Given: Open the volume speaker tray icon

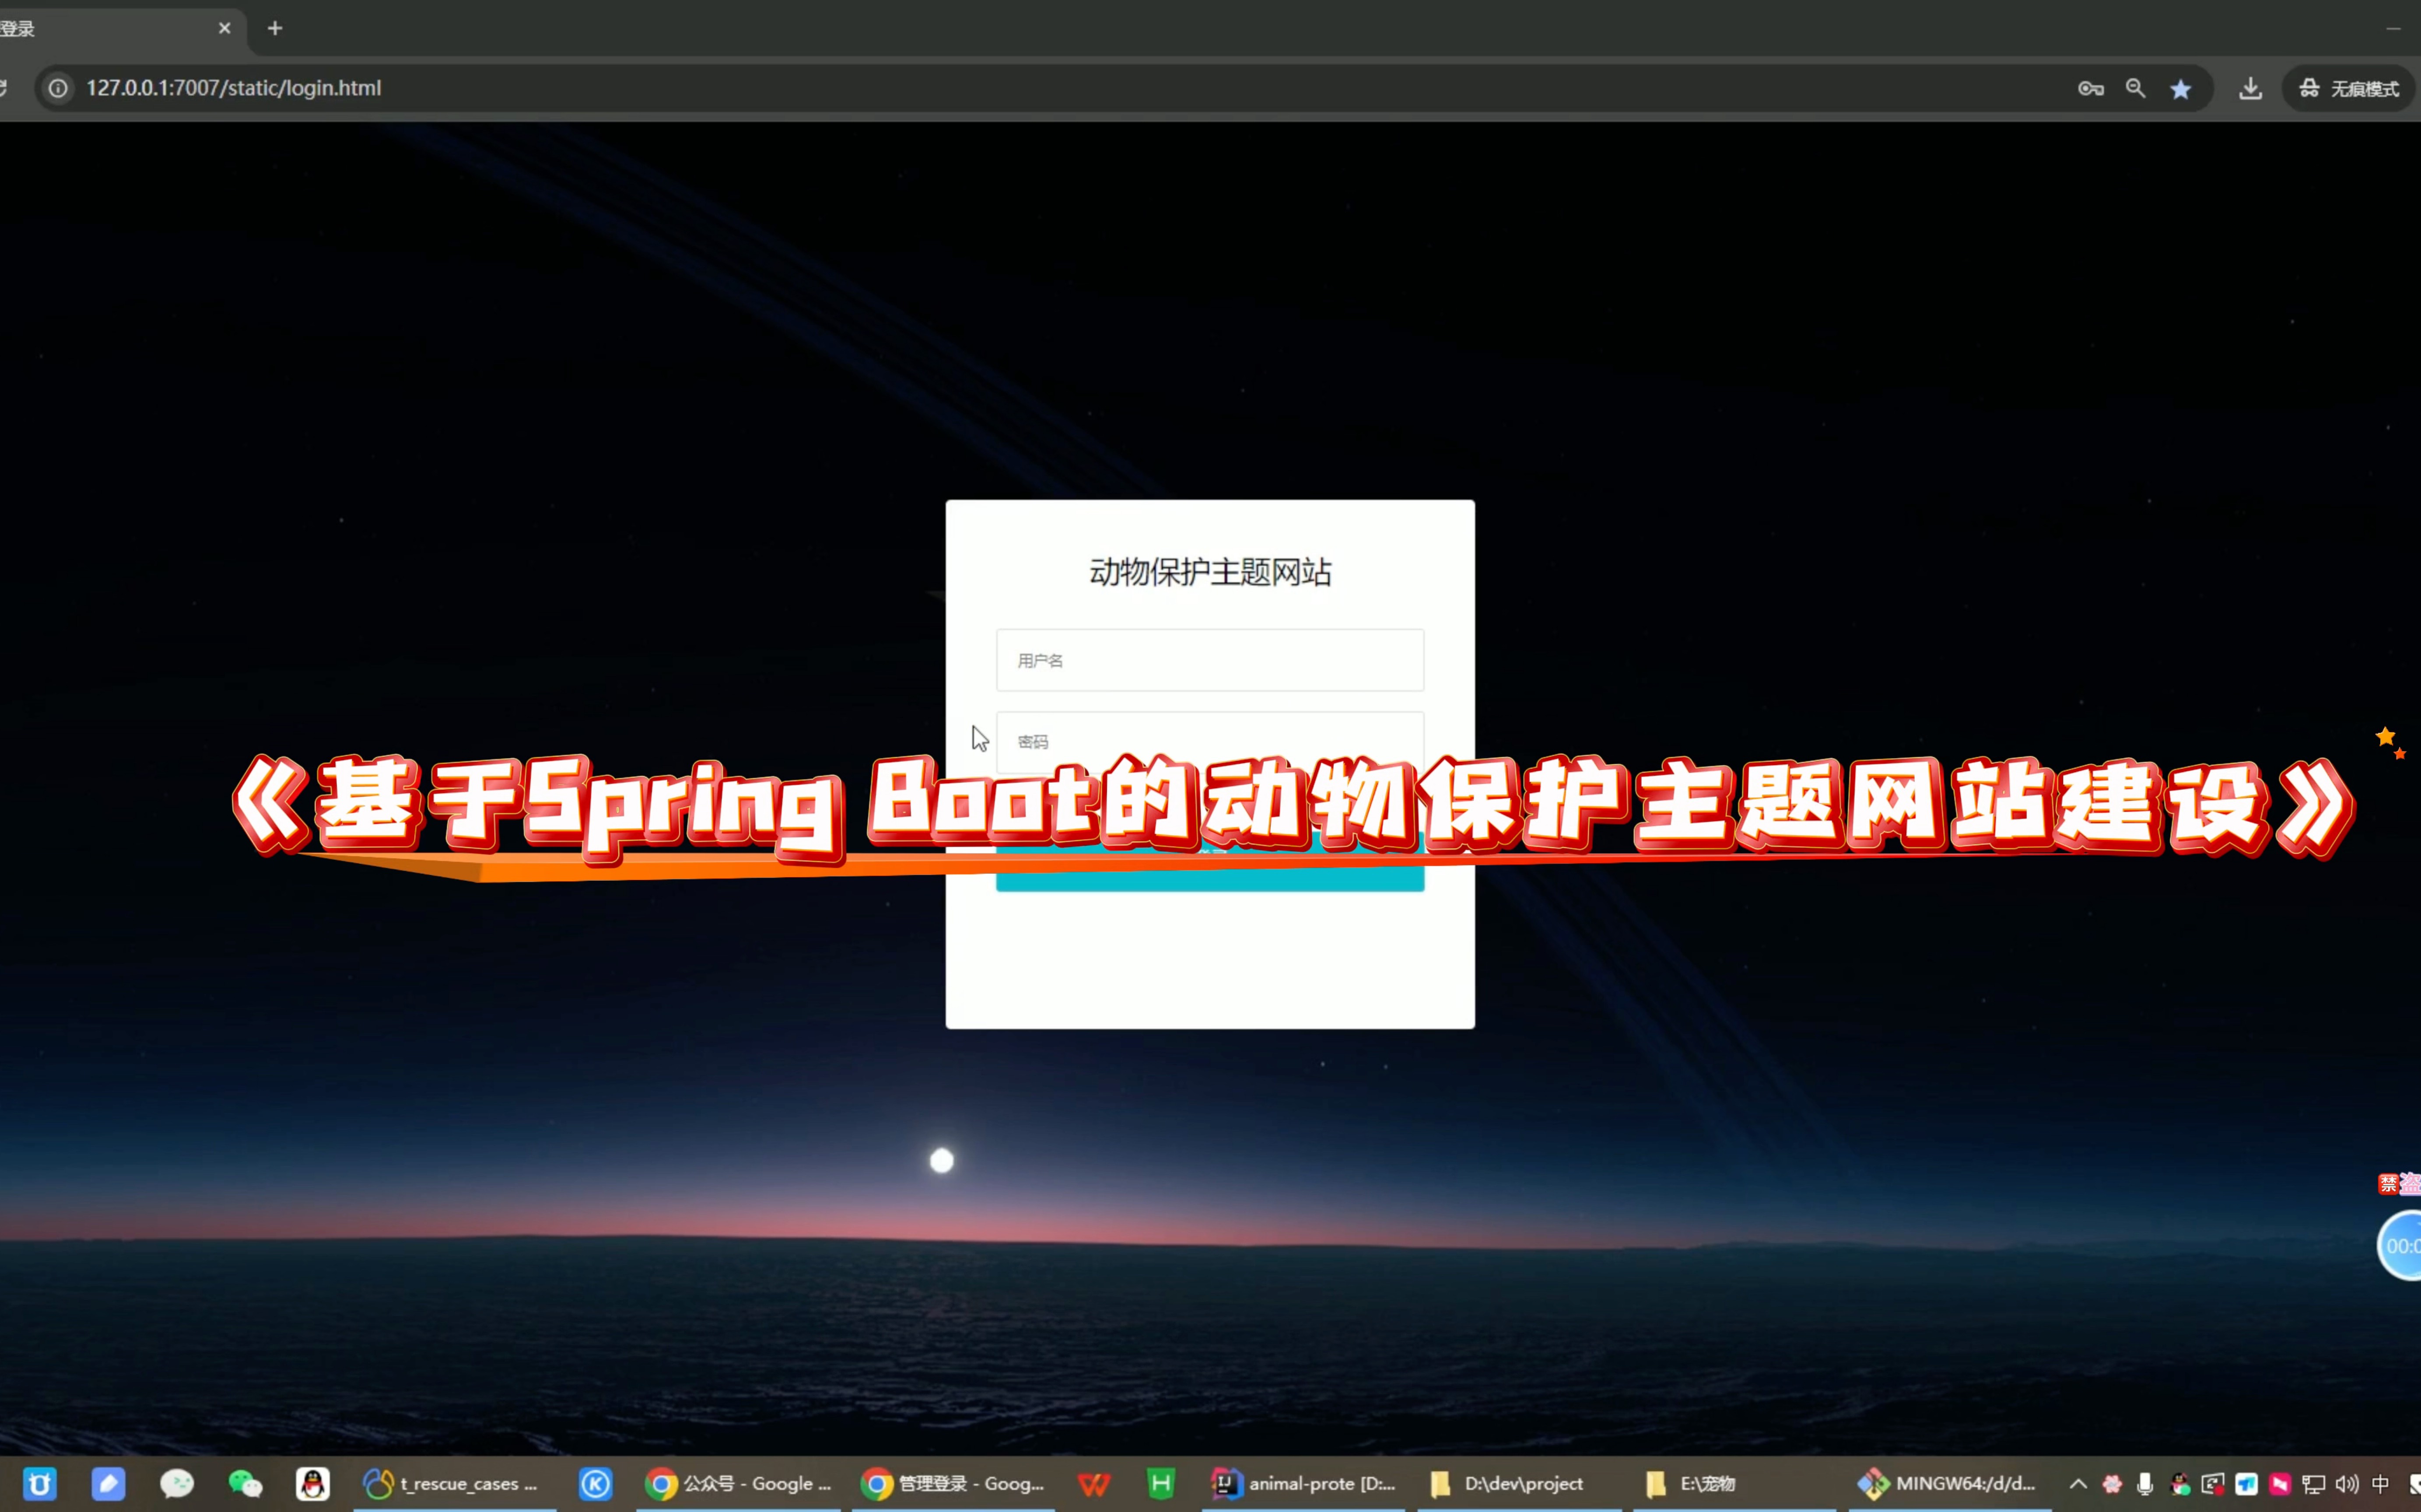Looking at the screenshot, I should point(2347,1484).
